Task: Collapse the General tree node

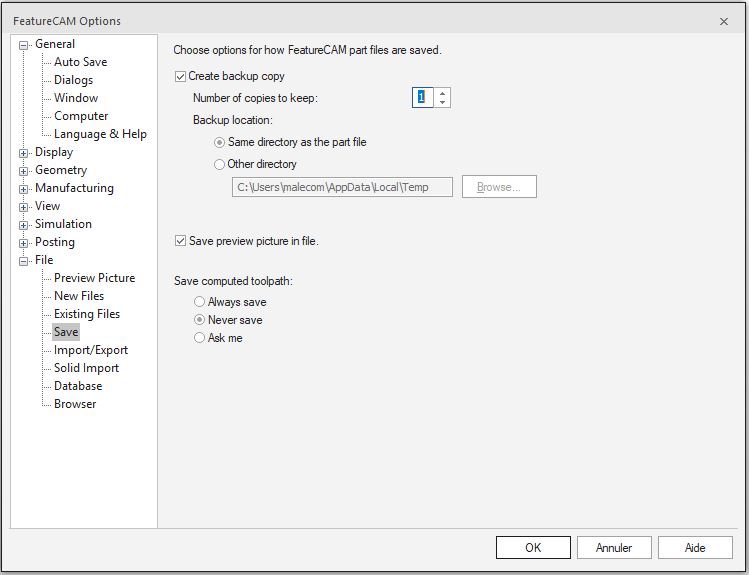Action: 24,44
